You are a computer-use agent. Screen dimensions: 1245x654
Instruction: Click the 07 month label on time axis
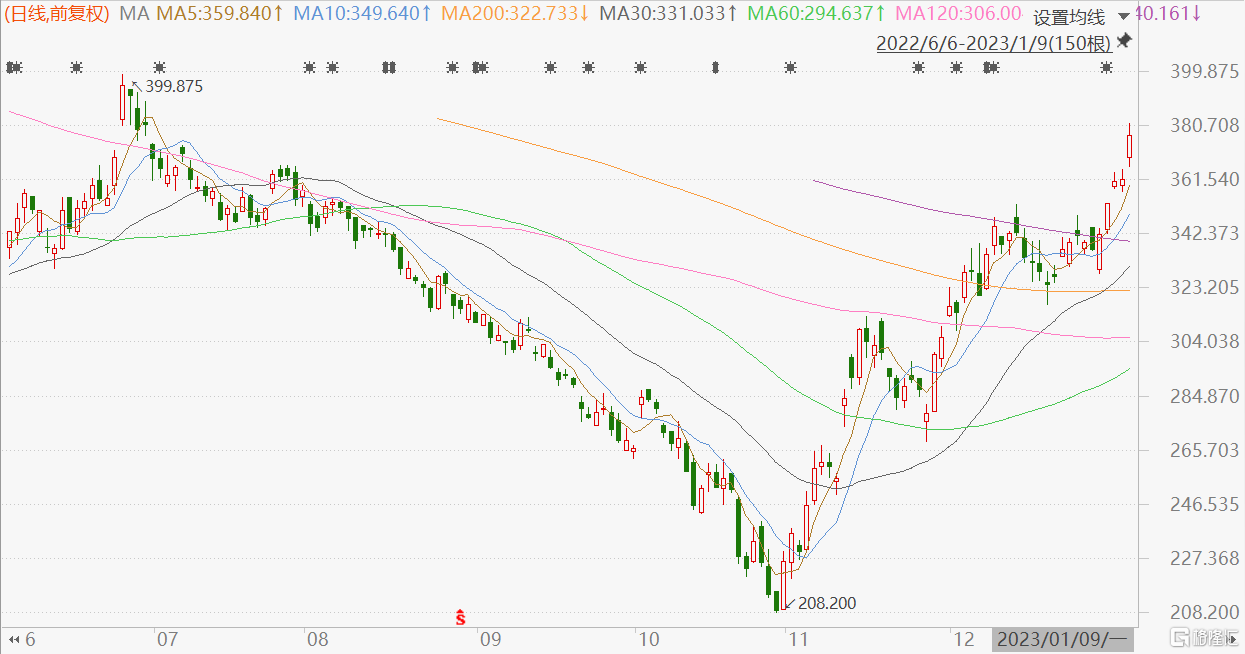click(x=167, y=639)
